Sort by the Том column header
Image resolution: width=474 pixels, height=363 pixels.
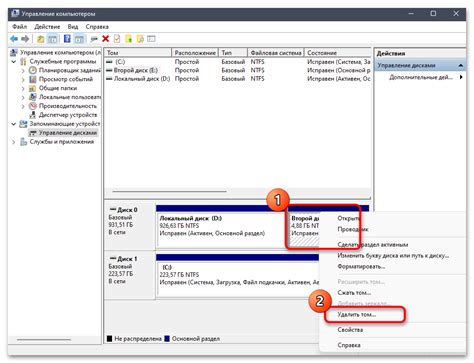point(138,53)
